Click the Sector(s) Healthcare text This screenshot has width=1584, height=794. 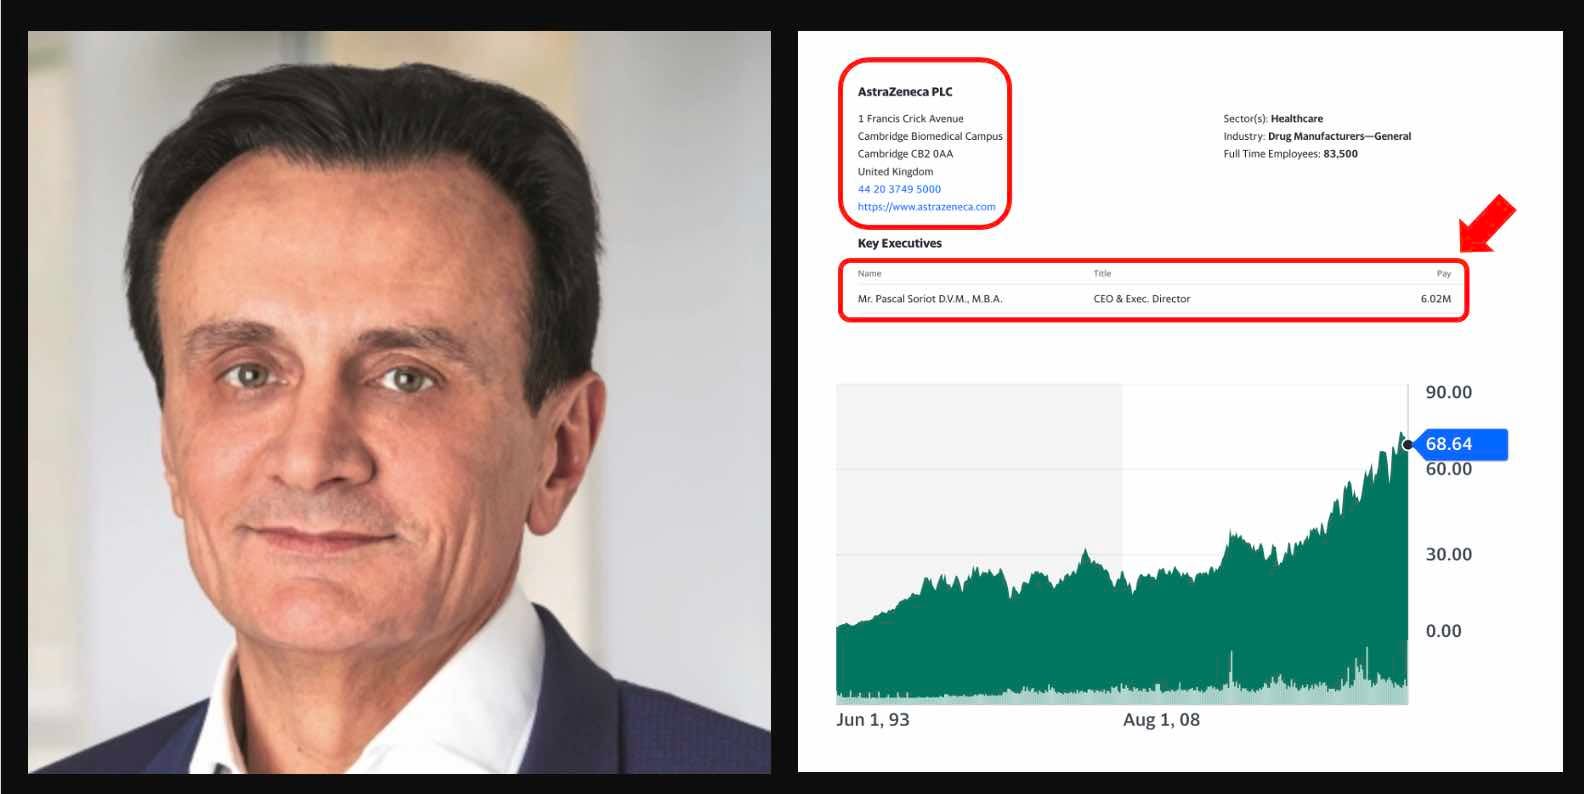(x=1272, y=119)
